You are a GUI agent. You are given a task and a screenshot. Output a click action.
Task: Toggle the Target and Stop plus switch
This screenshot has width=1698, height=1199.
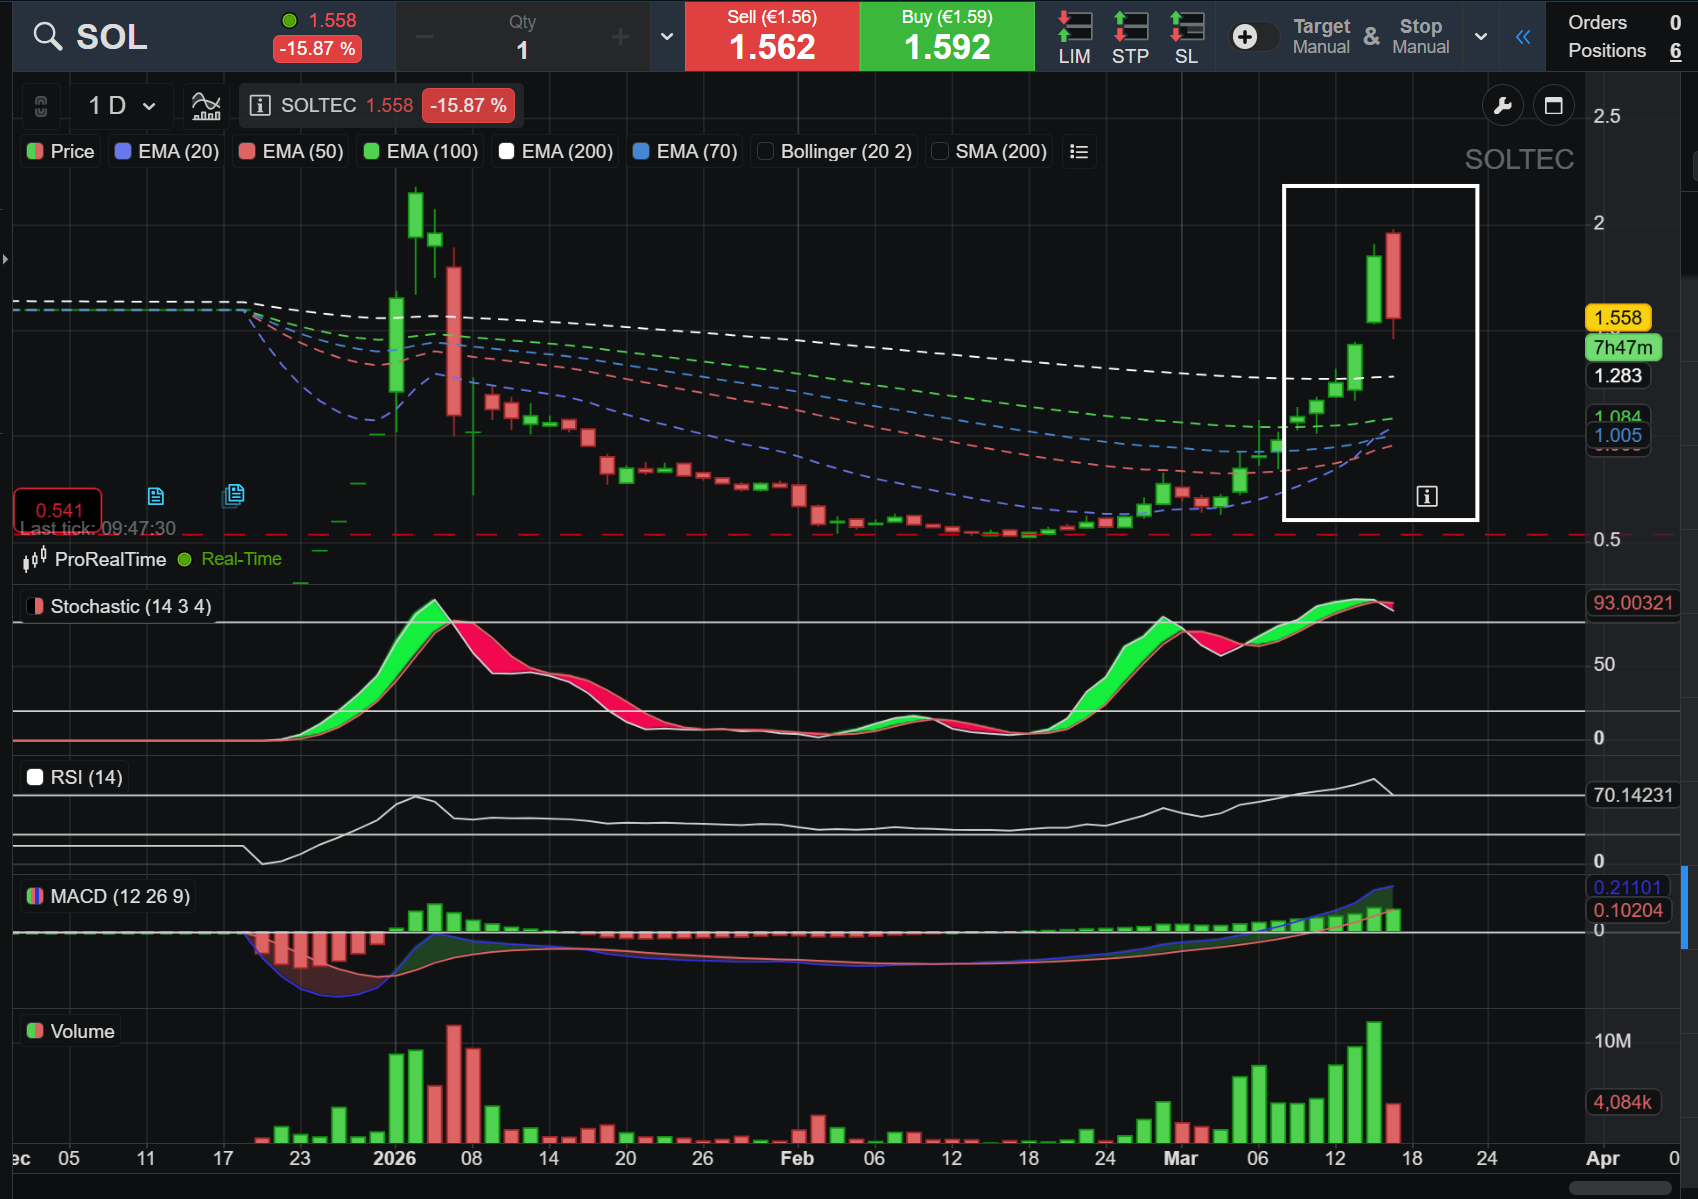click(1255, 37)
